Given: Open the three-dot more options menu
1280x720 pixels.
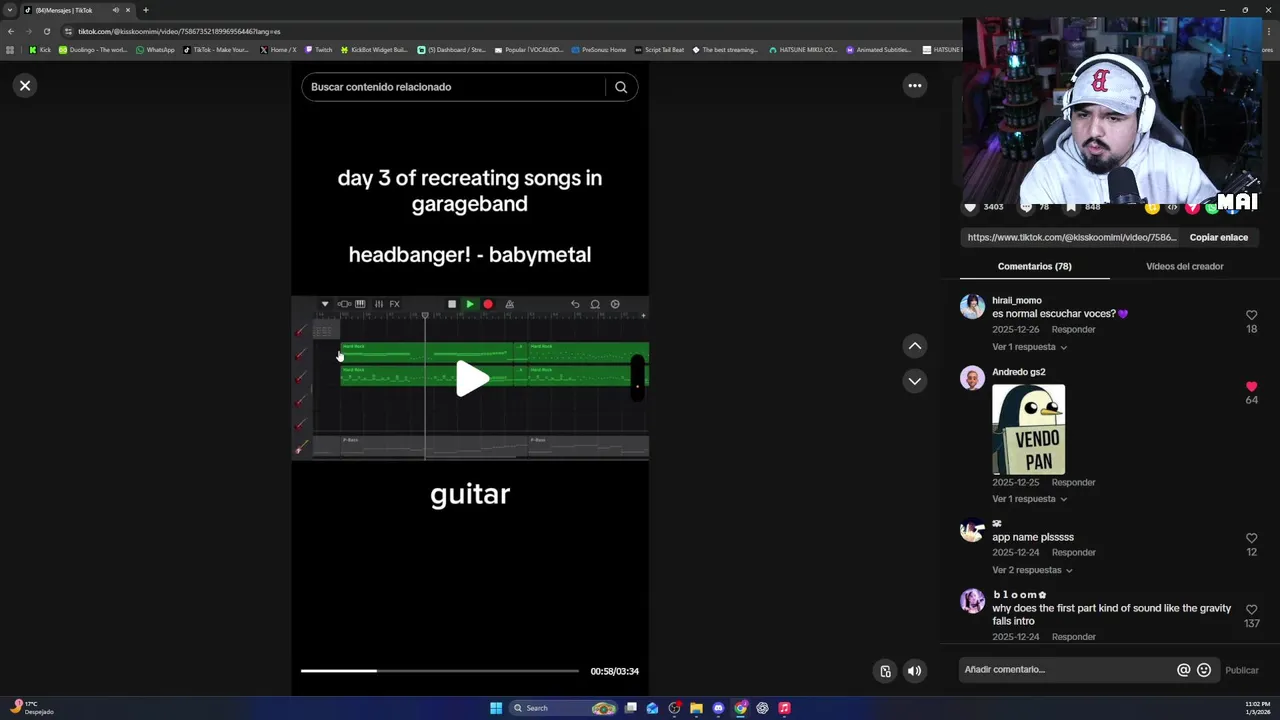Looking at the screenshot, I should pyautogui.click(x=914, y=86).
